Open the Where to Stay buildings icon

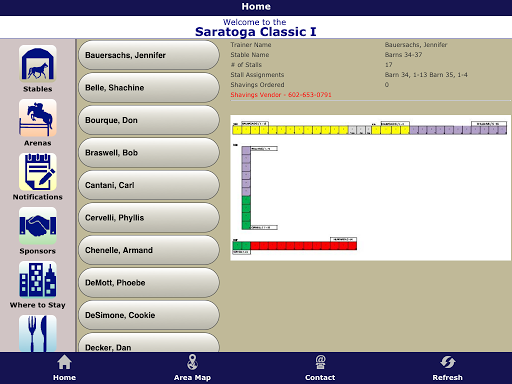tap(38, 280)
